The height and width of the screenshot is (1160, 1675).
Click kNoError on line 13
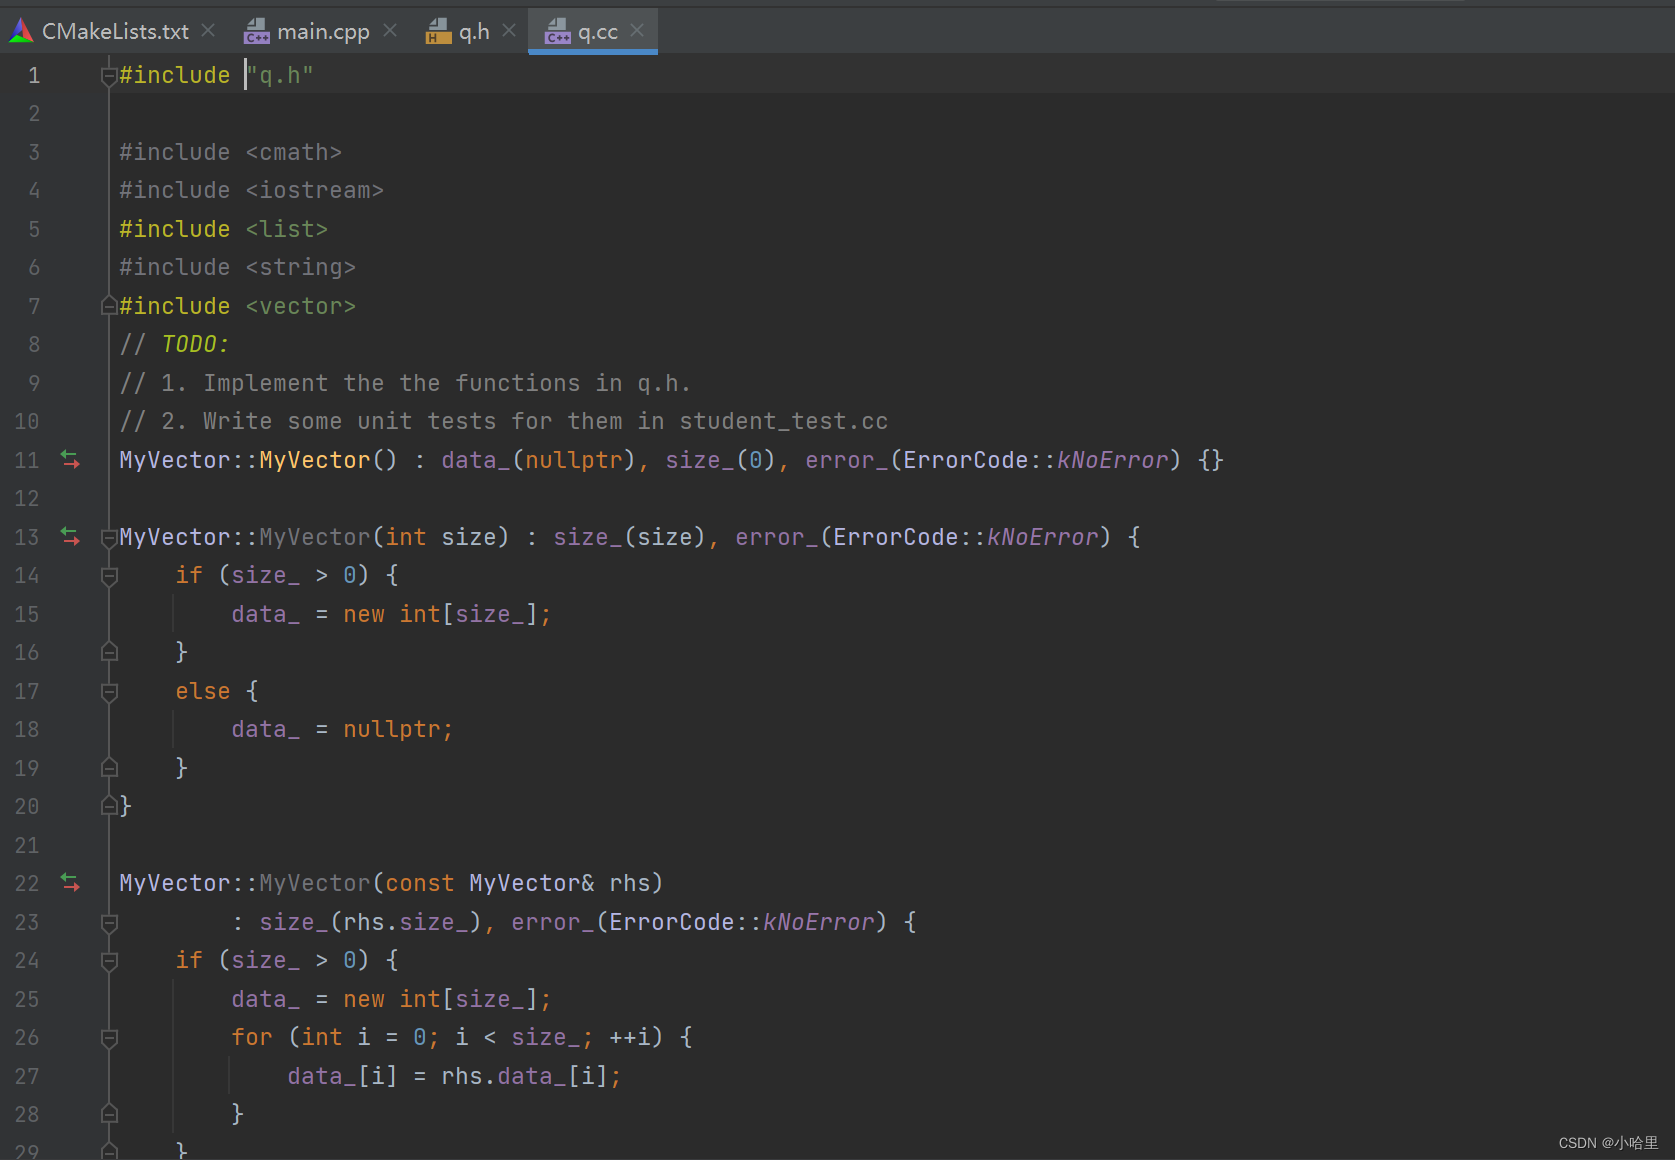point(1042,537)
